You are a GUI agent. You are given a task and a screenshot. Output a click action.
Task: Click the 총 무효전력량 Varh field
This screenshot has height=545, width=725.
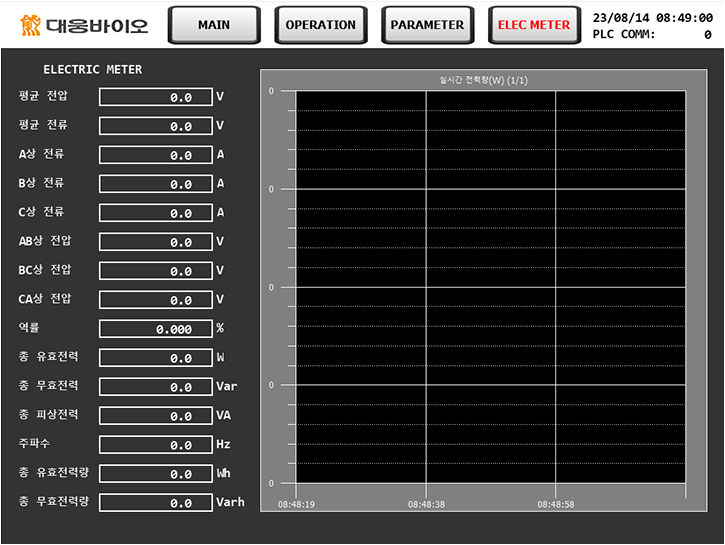(156, 502)
